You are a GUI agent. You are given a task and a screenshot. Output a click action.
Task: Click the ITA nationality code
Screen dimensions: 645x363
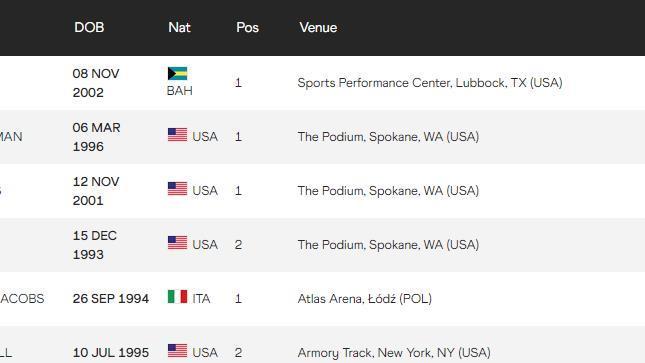pos(201,298)
